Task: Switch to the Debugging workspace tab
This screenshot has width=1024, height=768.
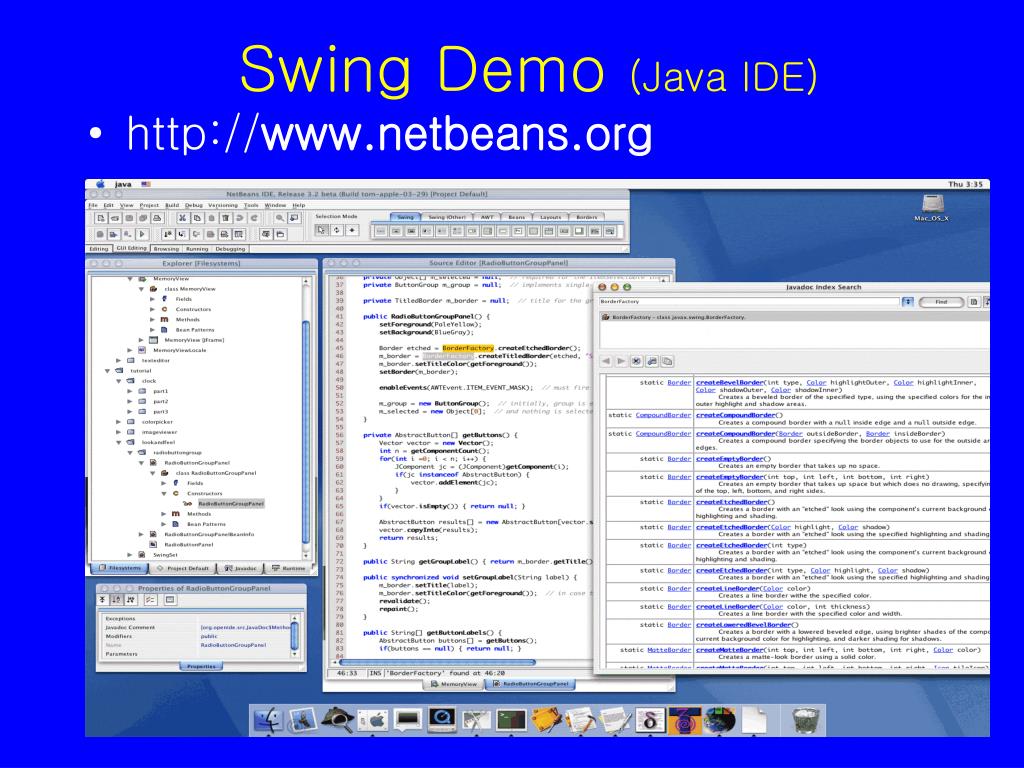Action: point(231,249)
